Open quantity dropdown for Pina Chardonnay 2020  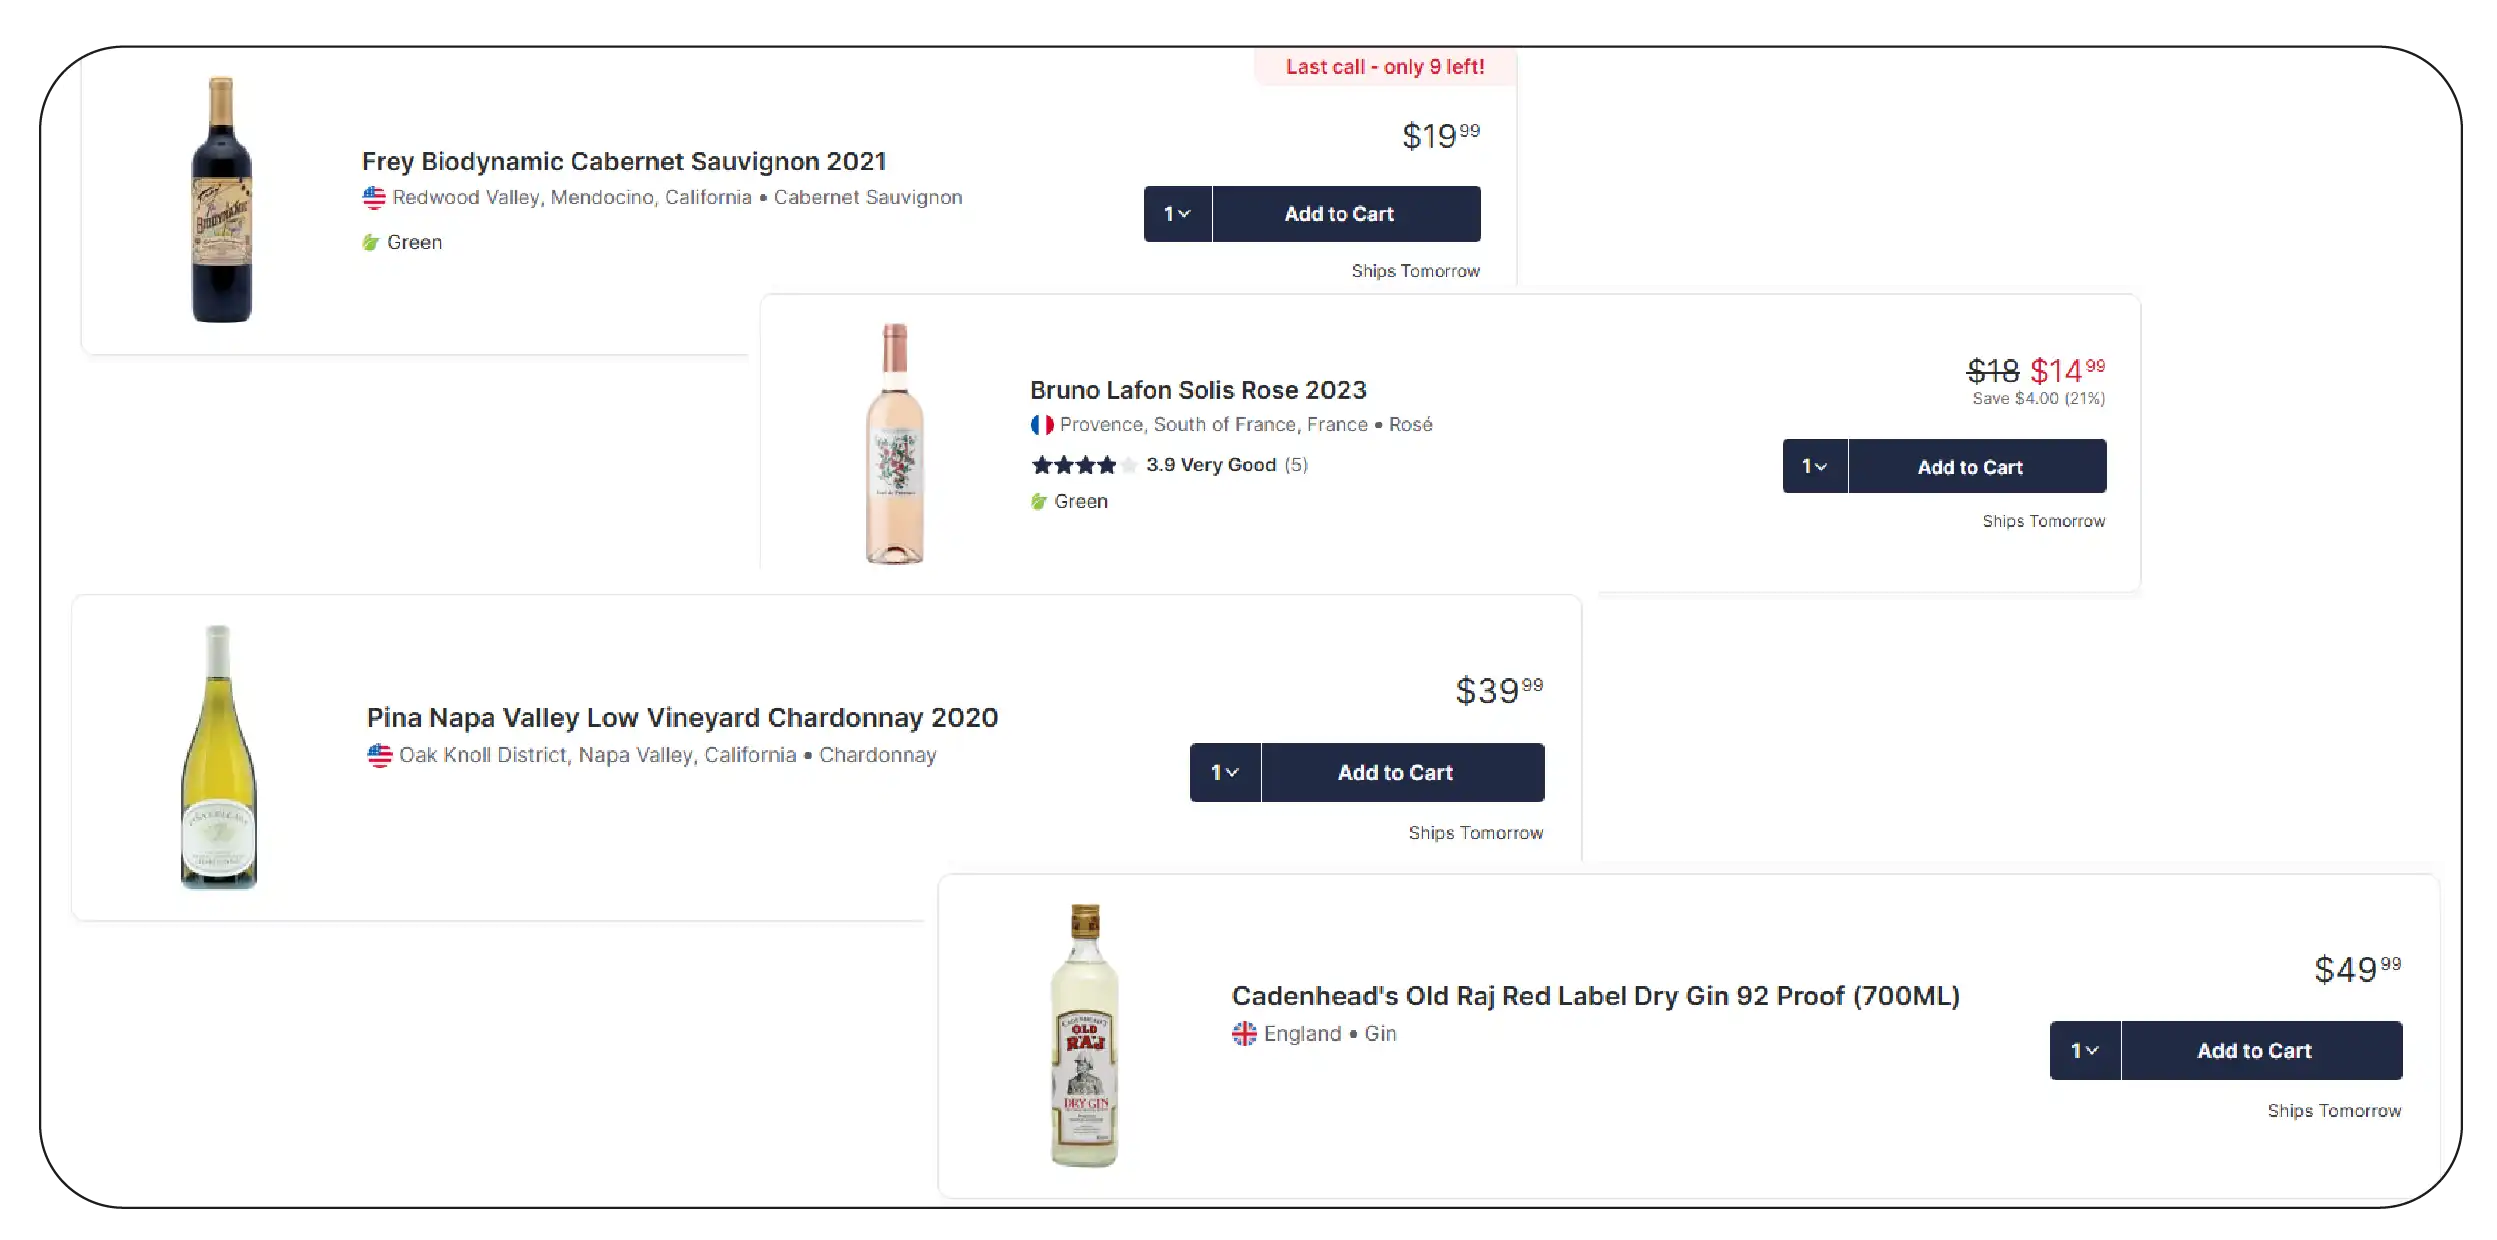coord(1225,773)
